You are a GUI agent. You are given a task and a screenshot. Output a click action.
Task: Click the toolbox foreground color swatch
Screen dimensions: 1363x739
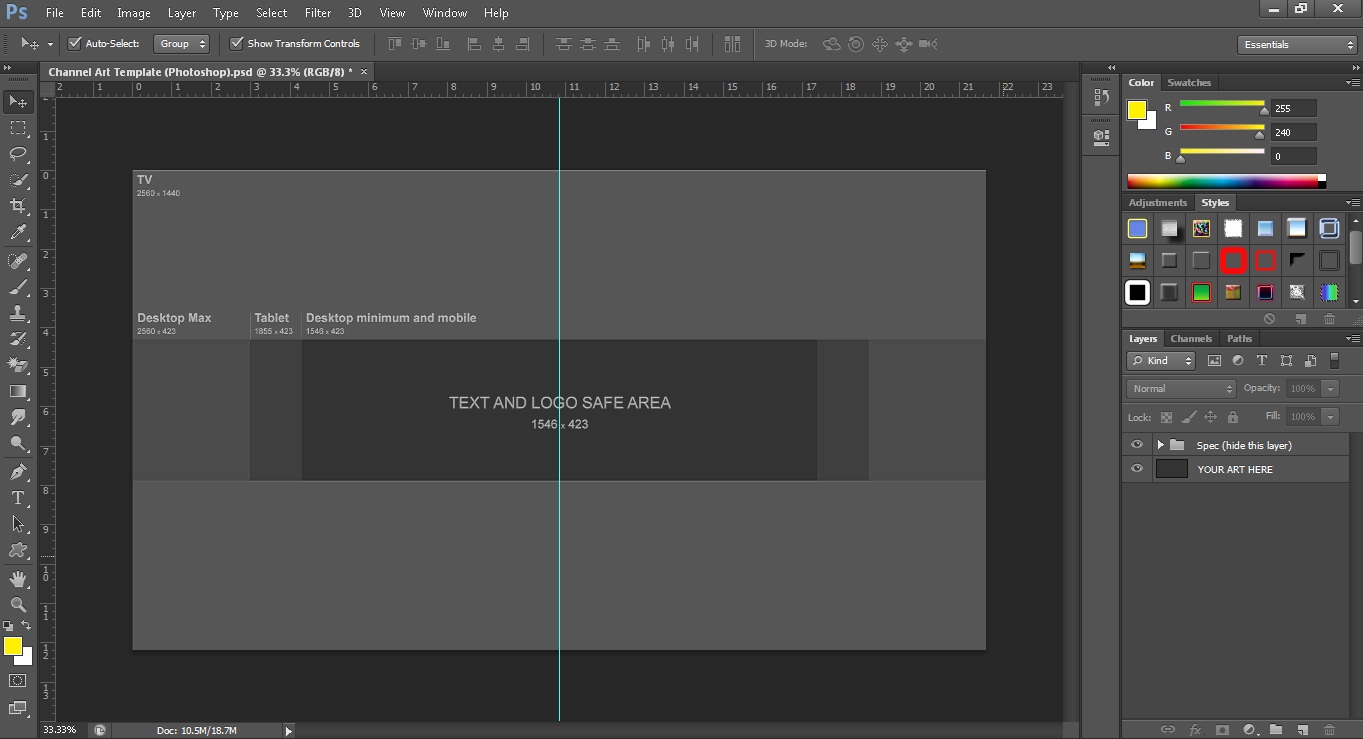pyautogui.click(x=13, y=646)
